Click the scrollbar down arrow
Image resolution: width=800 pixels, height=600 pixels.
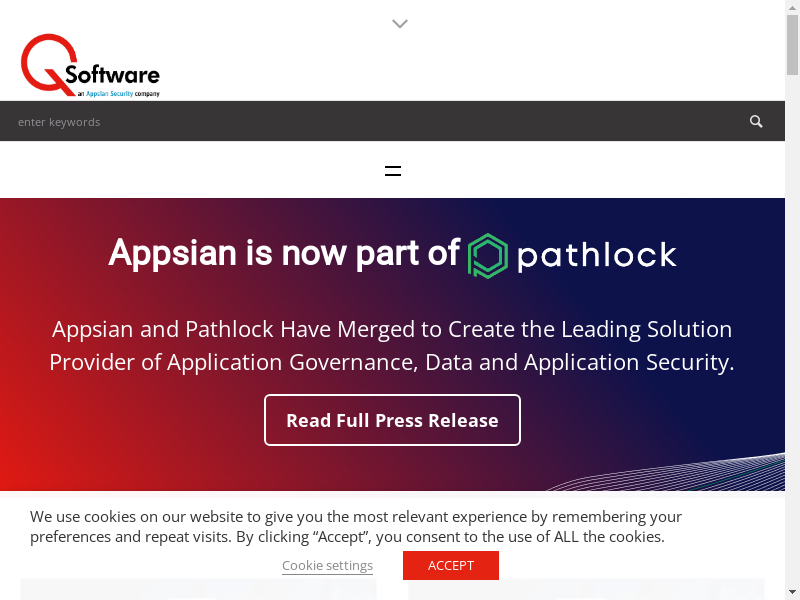(792, 592)
